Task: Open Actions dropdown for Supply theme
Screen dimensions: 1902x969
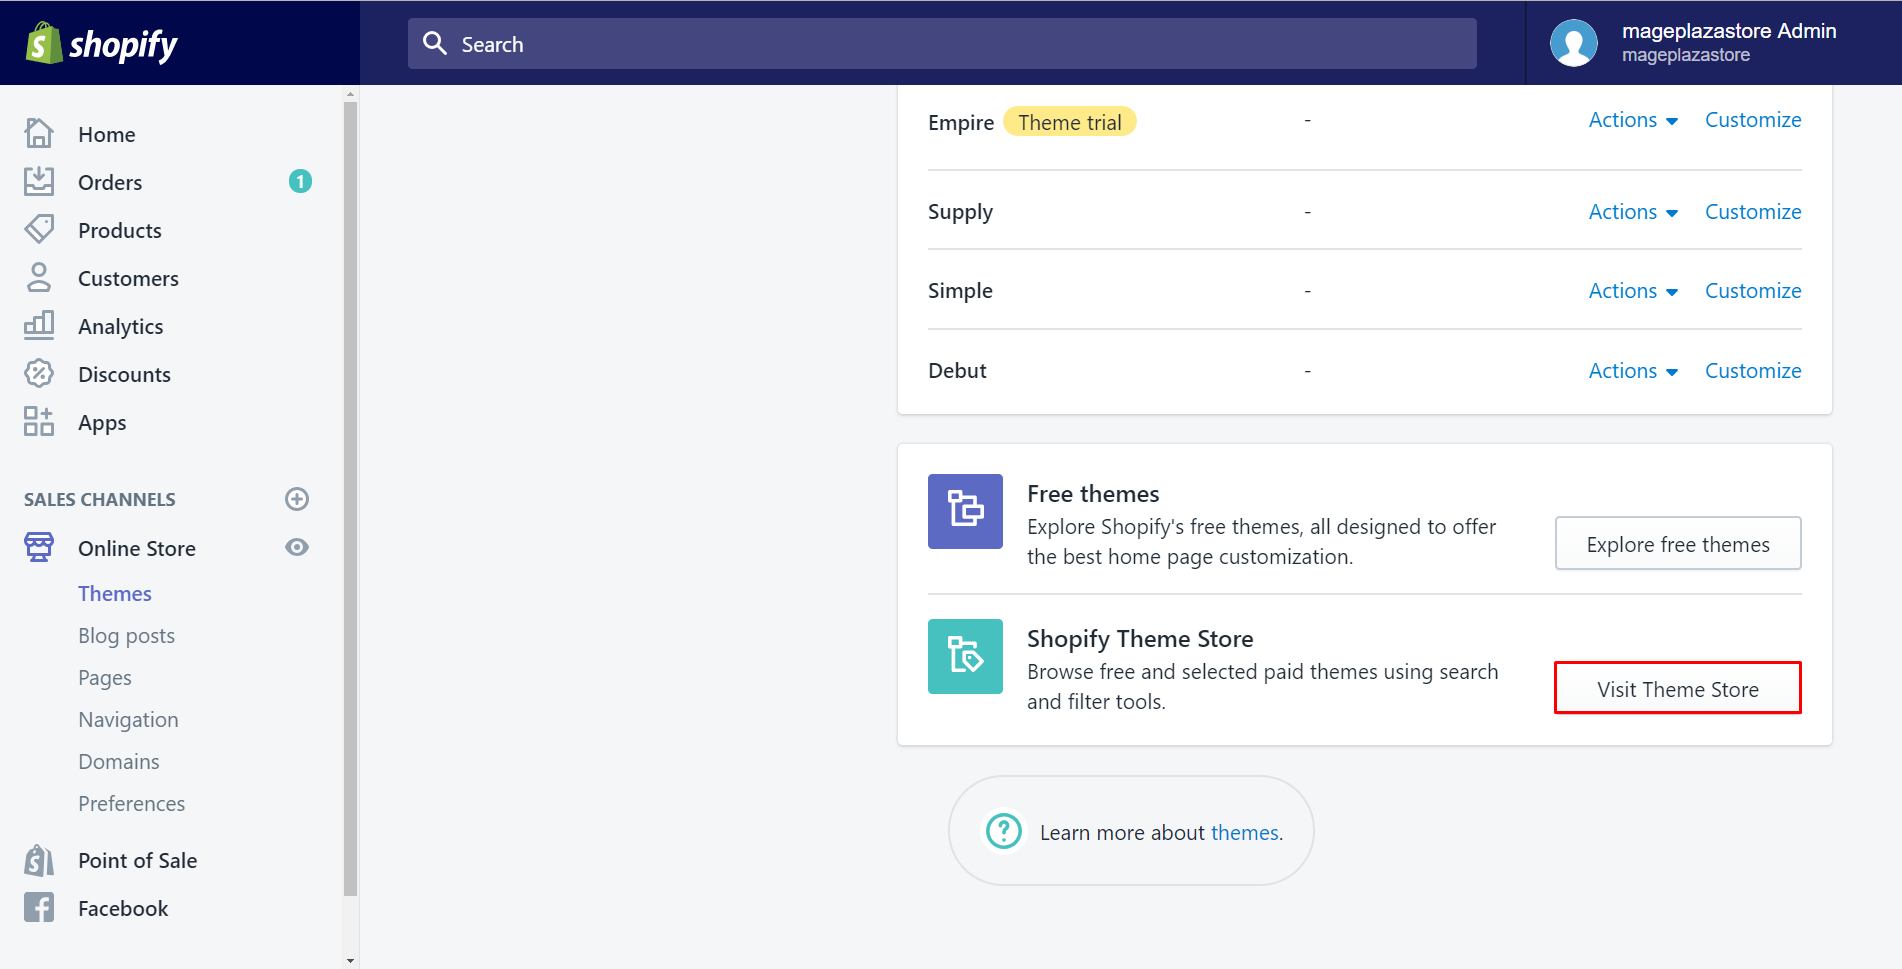Action: click(1633, 212)
